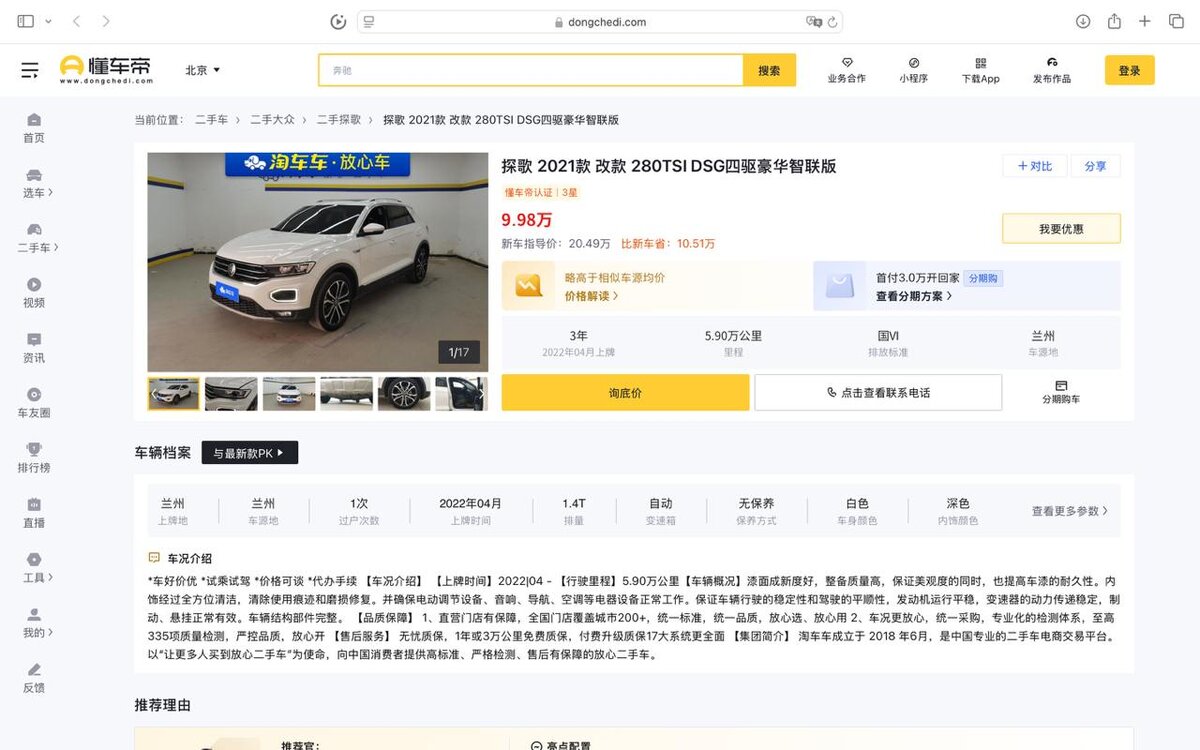The height and width of the screenshot is (750, 1200).
Task: Click the 懂车帝 logo
Action: point(105,69)
